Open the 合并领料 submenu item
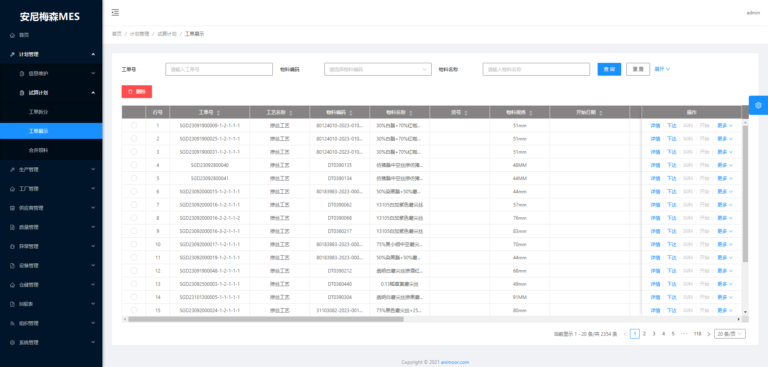768x367 pixels. pyautogui.click(x=51, y=150)
